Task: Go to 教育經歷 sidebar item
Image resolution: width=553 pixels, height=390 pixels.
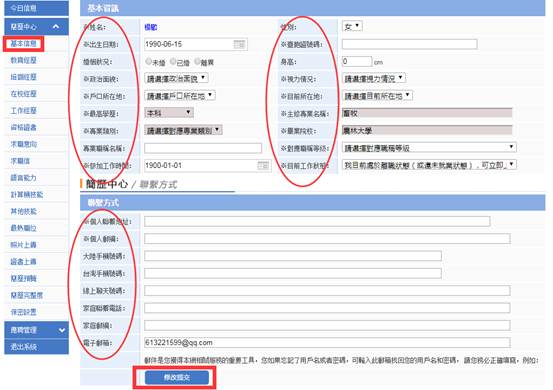Action: pyautogui.click(x=24, y=60)
